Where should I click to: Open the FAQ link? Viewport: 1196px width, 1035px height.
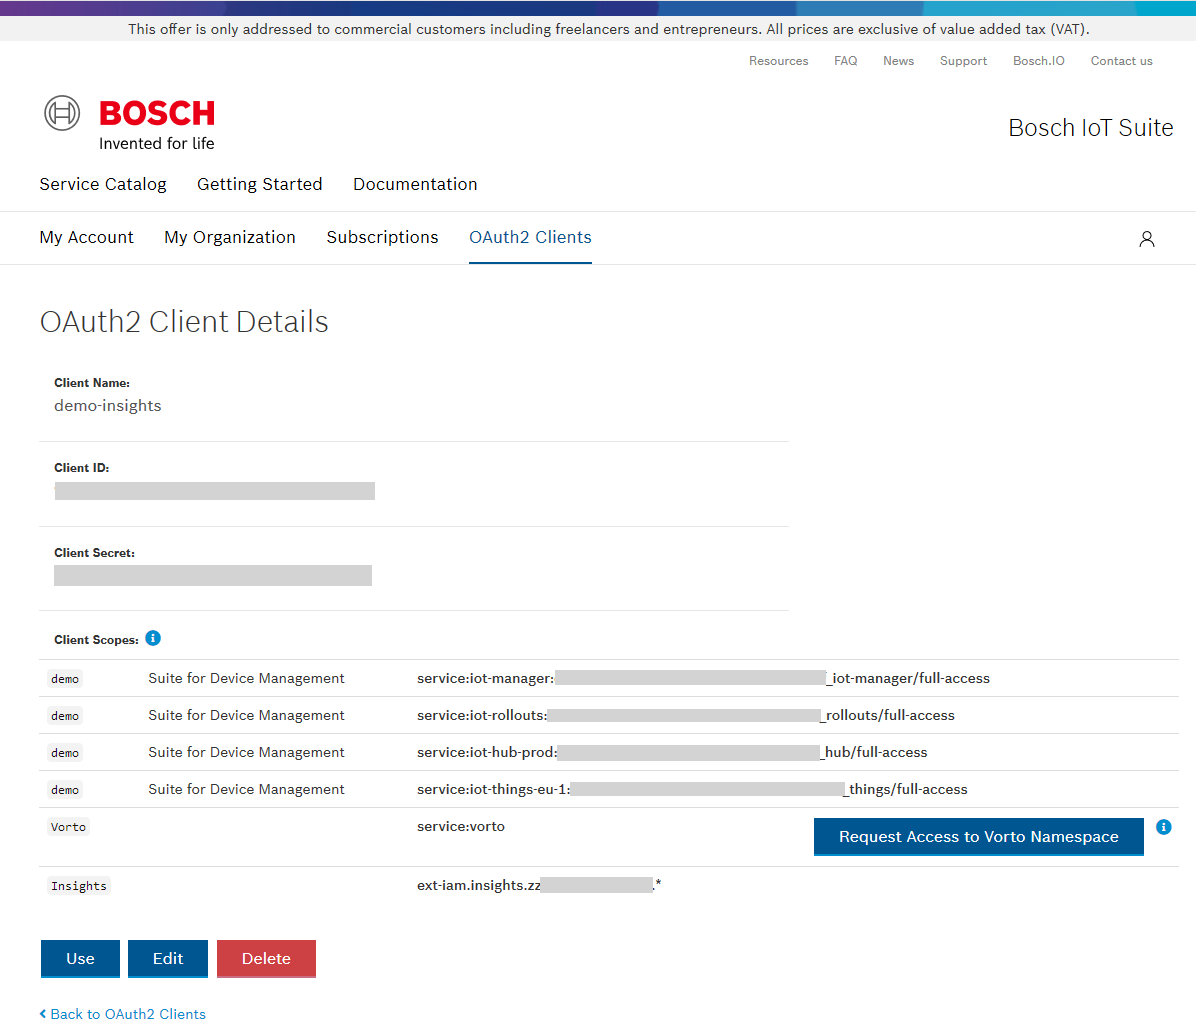pyautogui.click(x=845, y=61)
